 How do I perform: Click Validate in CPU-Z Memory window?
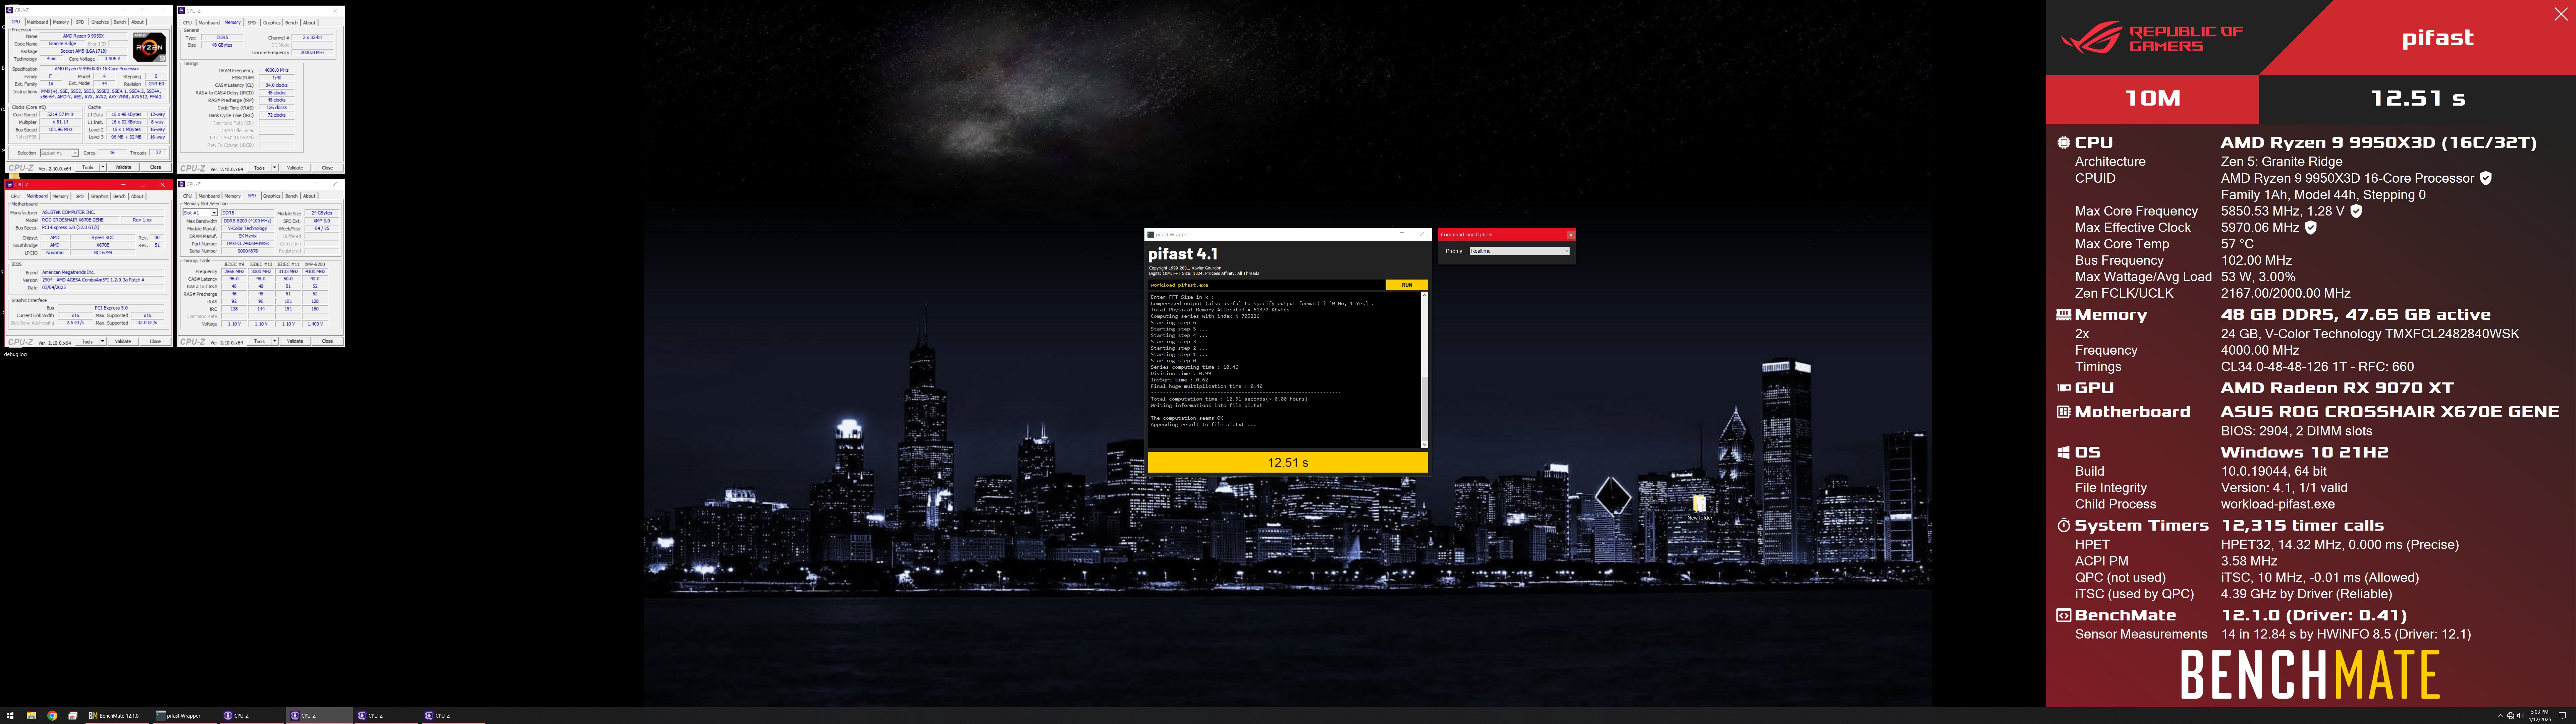click(295, 168)
